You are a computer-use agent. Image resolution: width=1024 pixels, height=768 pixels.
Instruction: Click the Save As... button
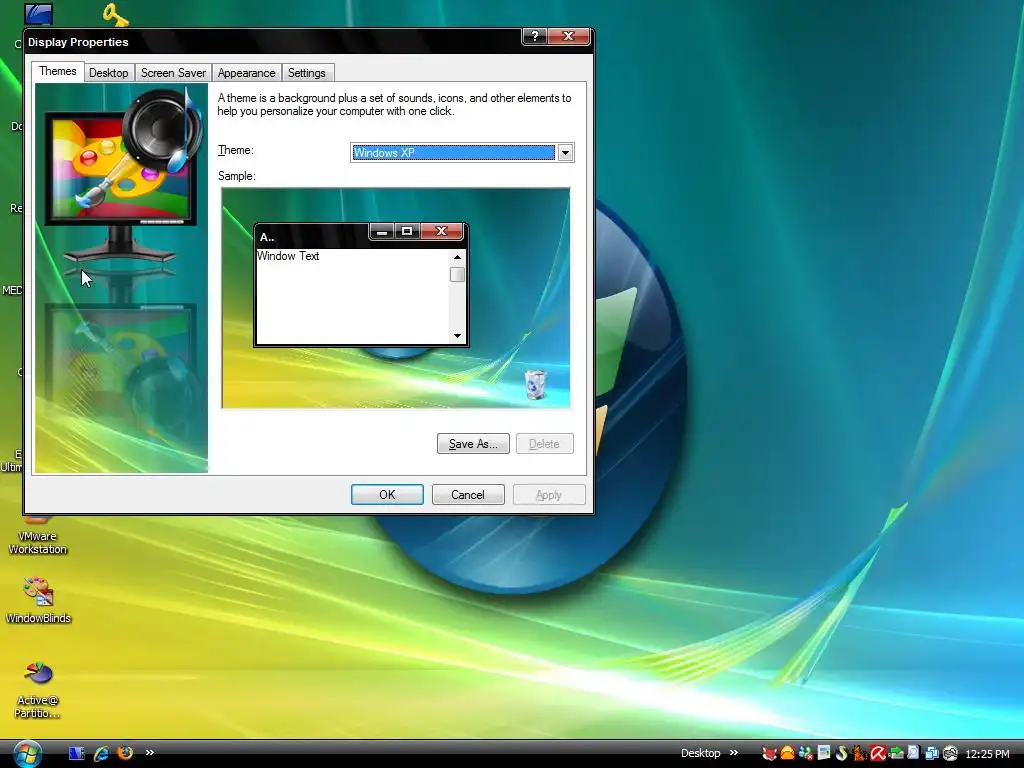(473, 443)
